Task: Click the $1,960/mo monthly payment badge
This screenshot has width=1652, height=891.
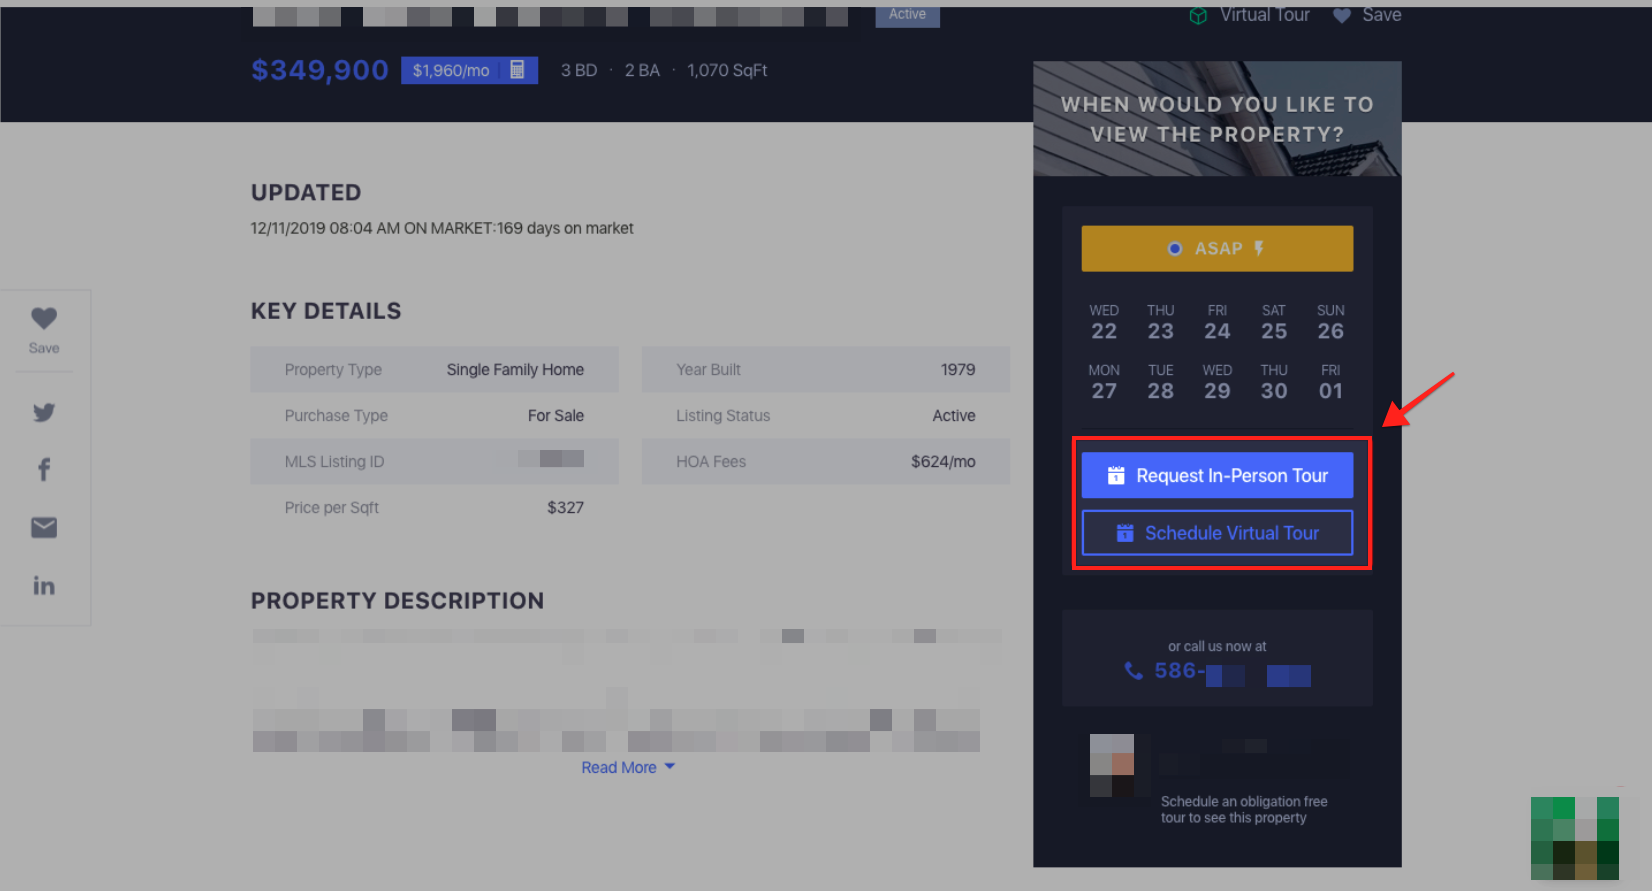Action: 452,70
